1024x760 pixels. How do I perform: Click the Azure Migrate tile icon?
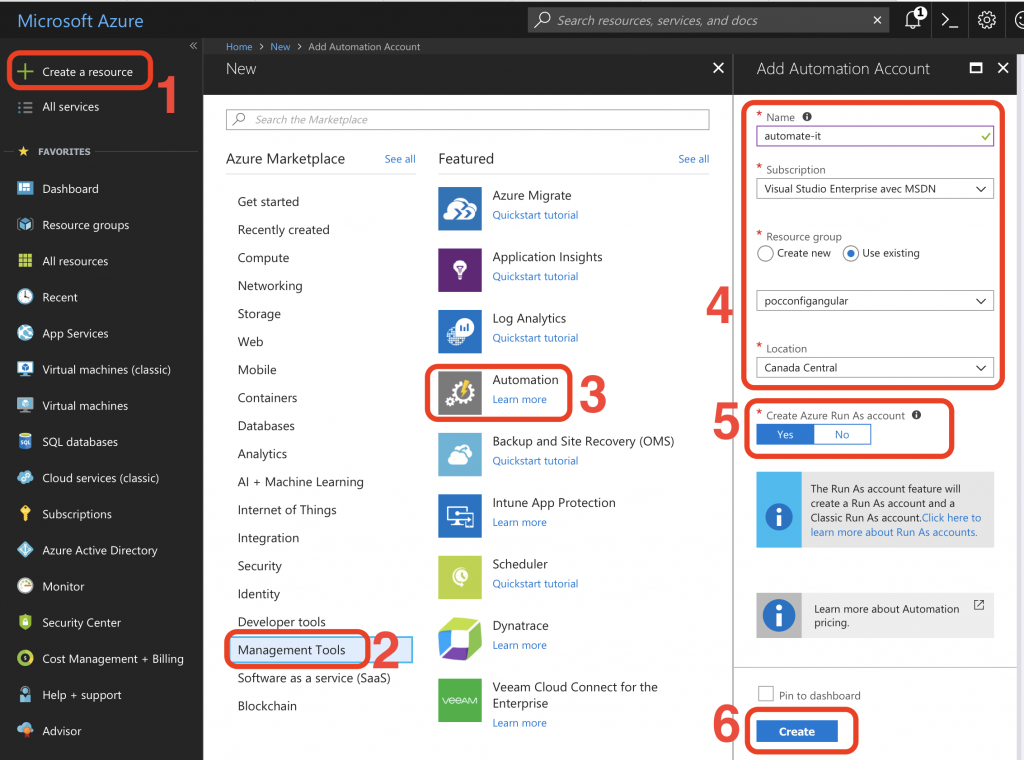click(x=460, y=209)
